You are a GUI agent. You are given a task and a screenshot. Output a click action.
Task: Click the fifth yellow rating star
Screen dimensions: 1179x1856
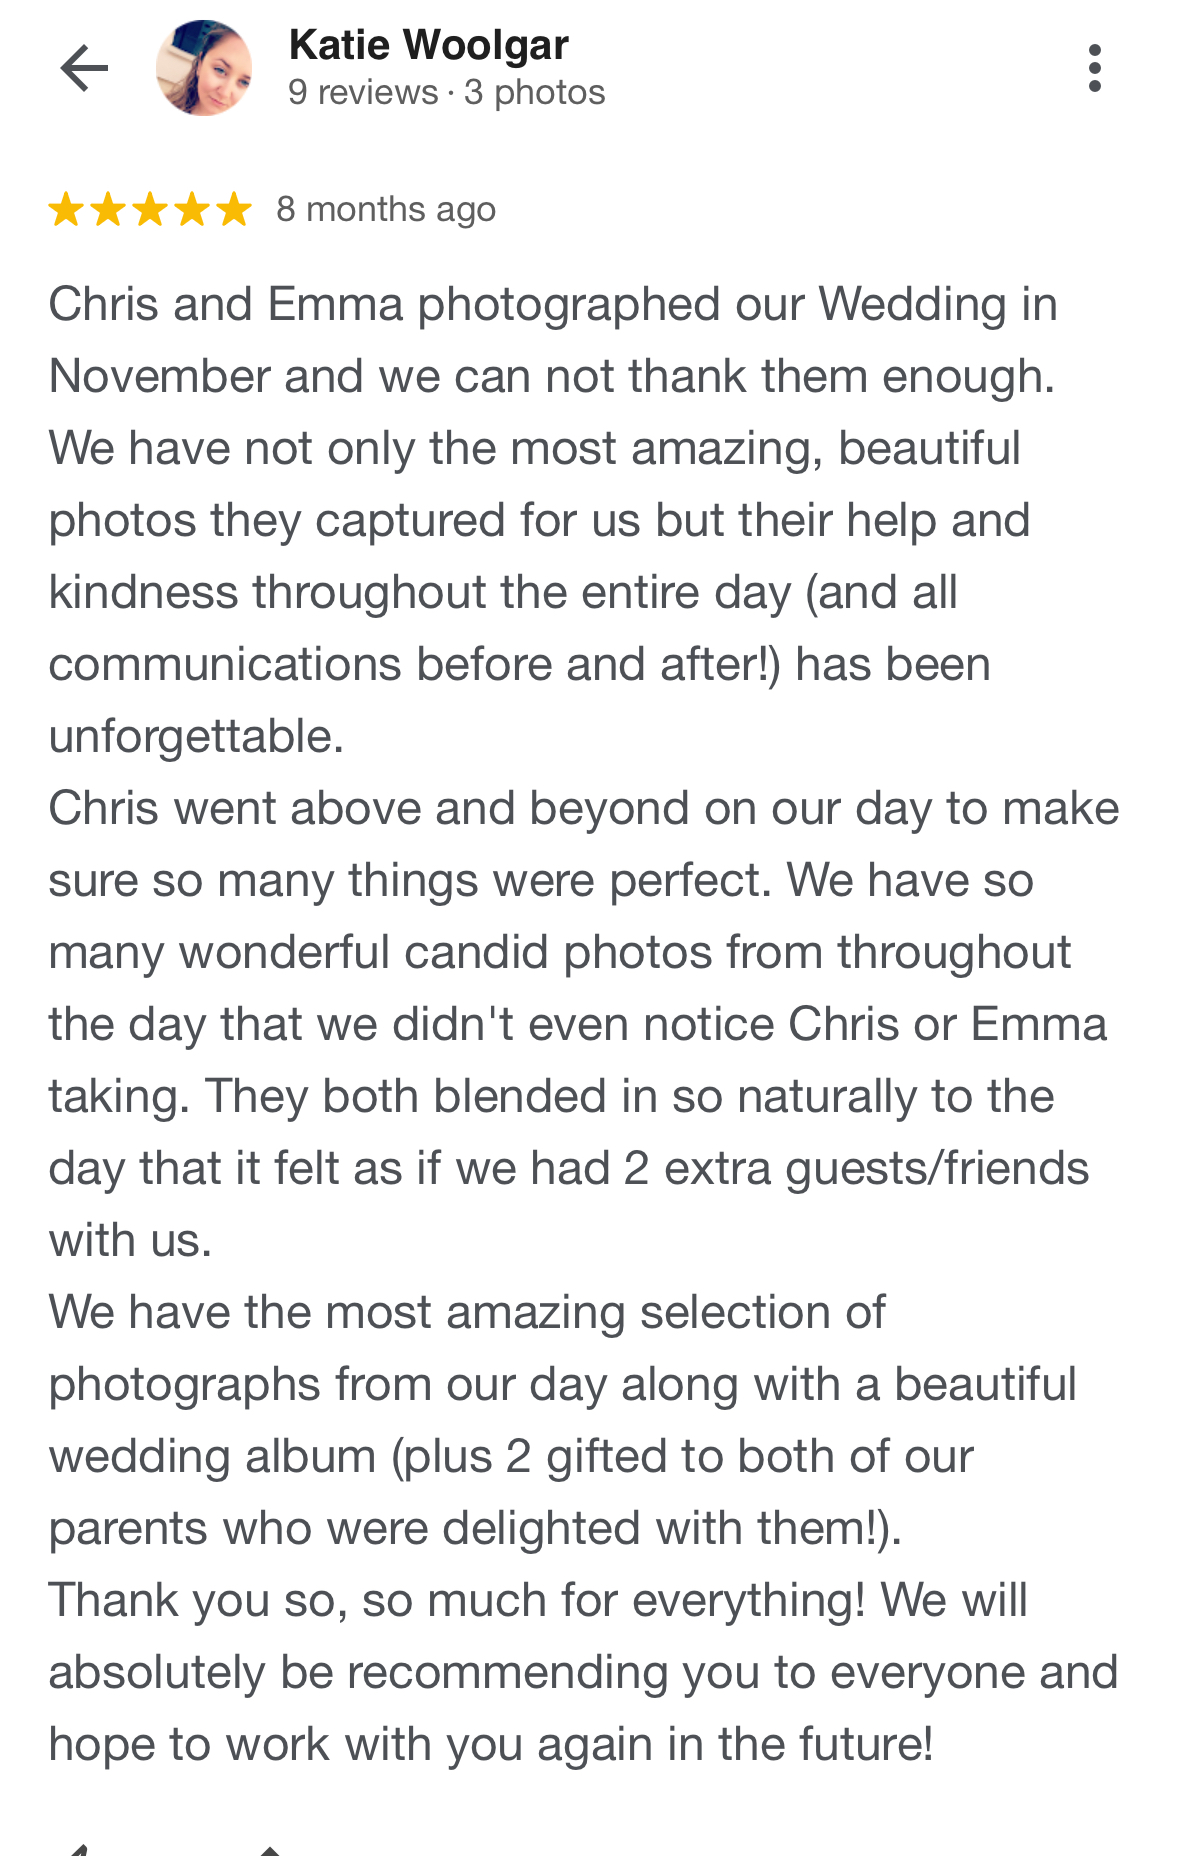coord(234,210)
